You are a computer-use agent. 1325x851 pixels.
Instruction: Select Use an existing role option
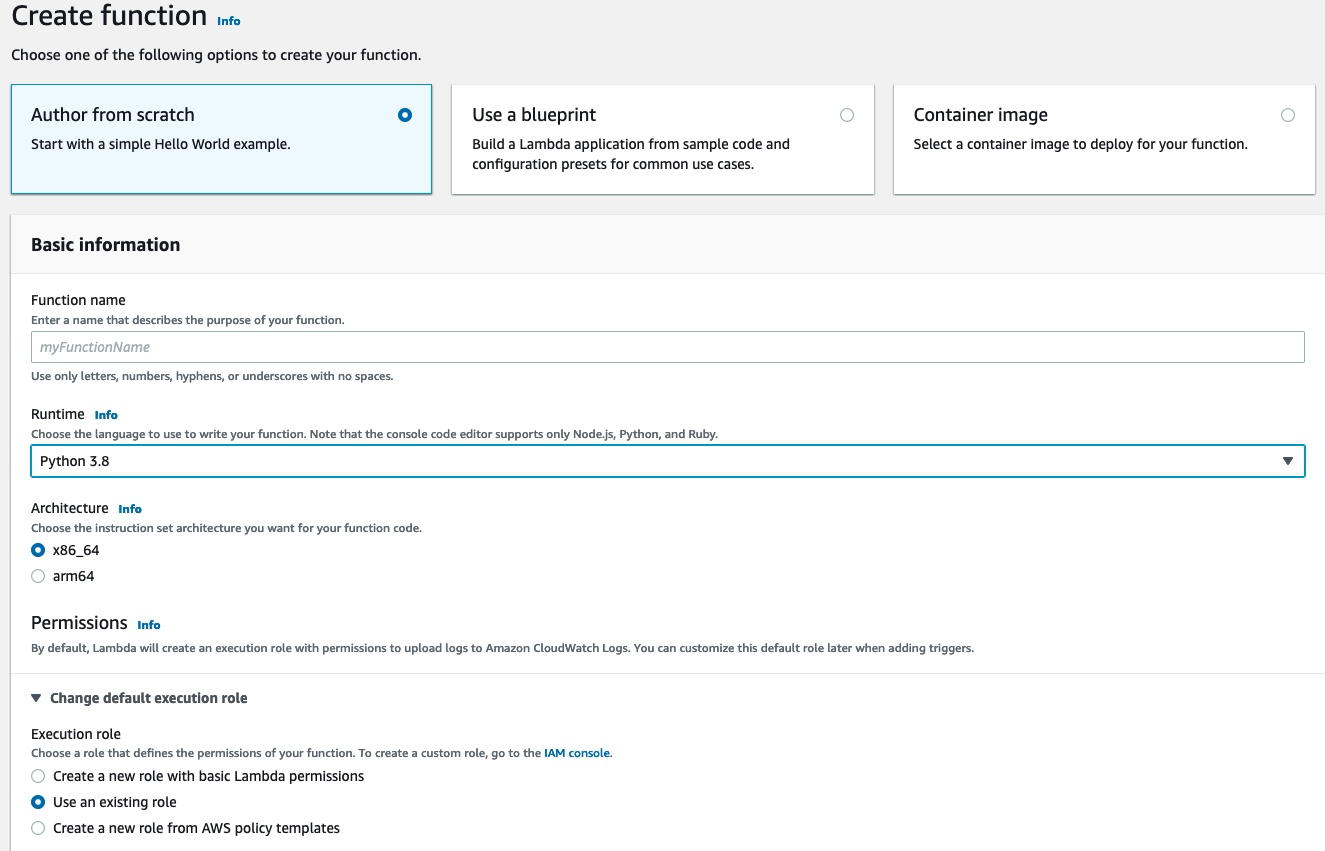[x=38, y=802]
